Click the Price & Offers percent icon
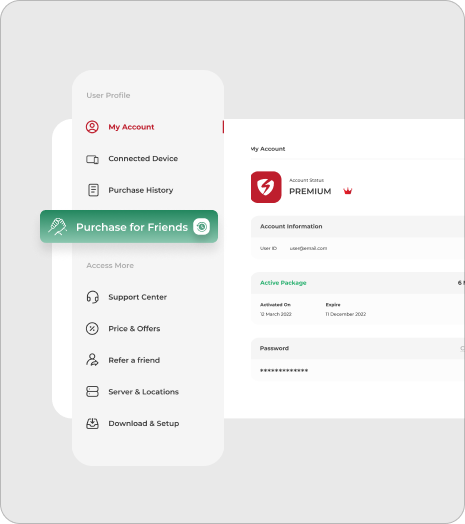Screen dimensions: 465x524 pyautogui.click(x=92, y=329)
